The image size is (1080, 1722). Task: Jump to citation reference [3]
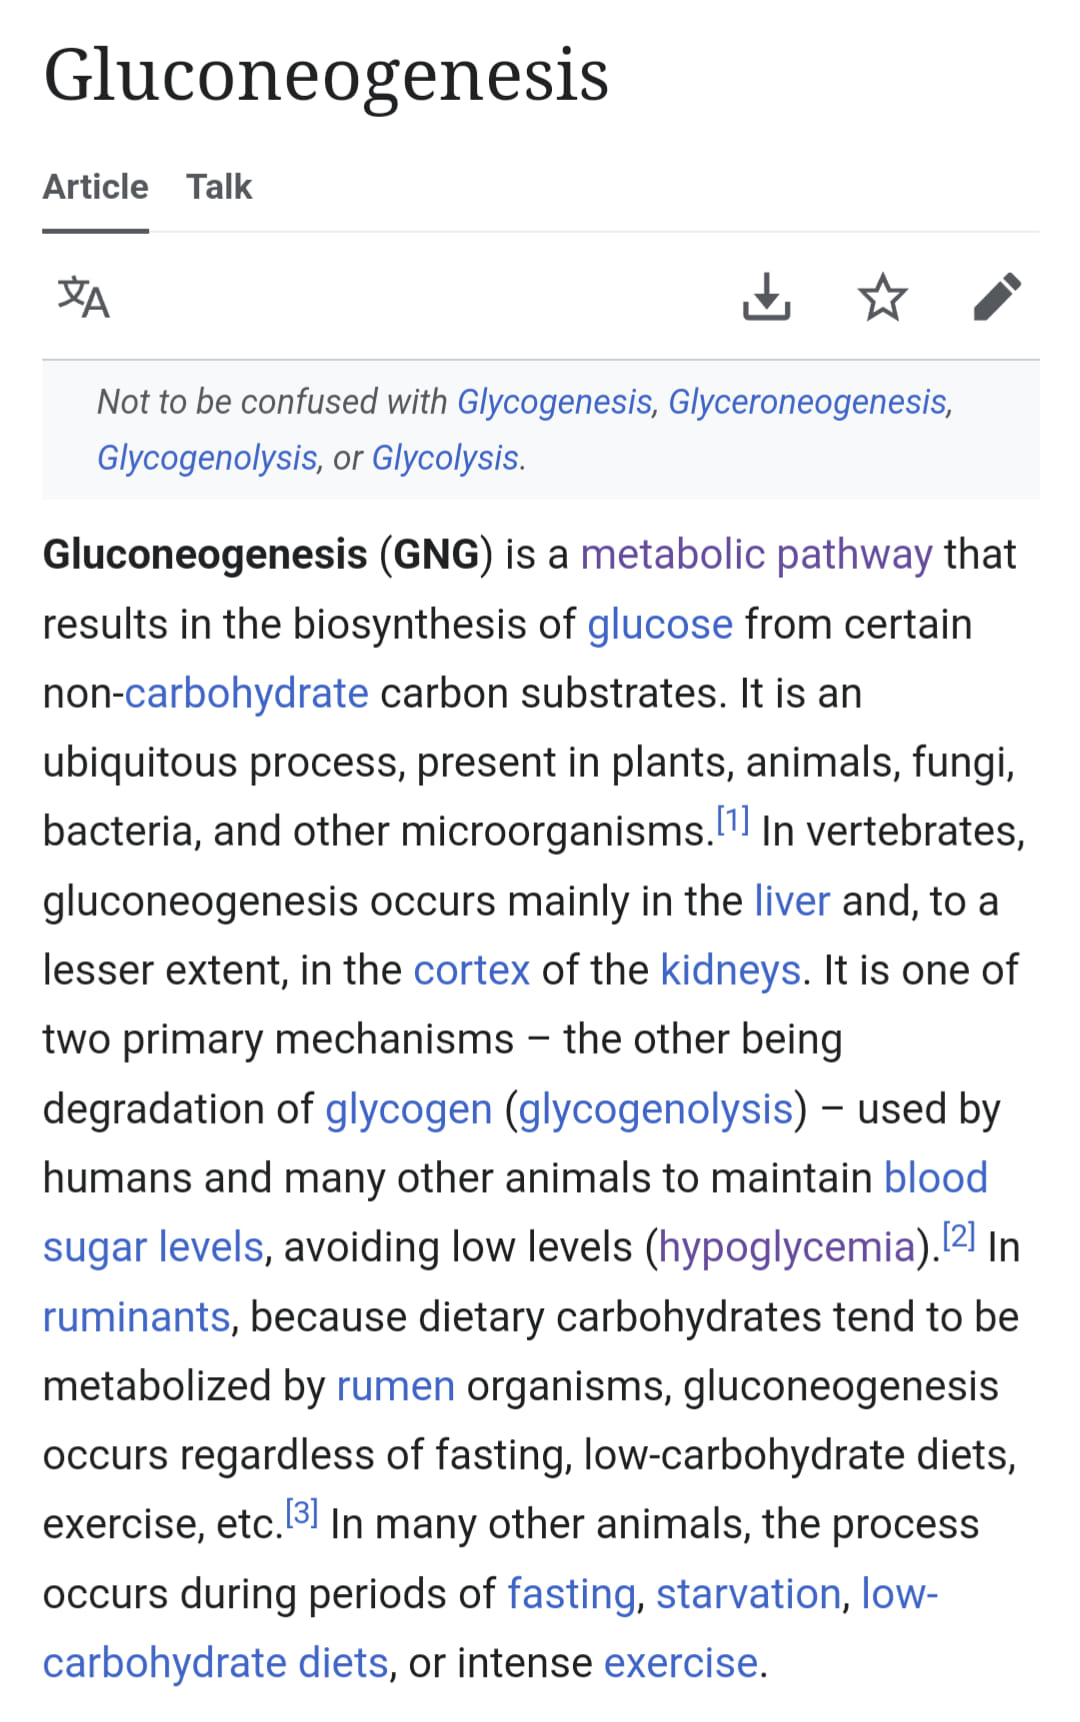click(302, 1514)
